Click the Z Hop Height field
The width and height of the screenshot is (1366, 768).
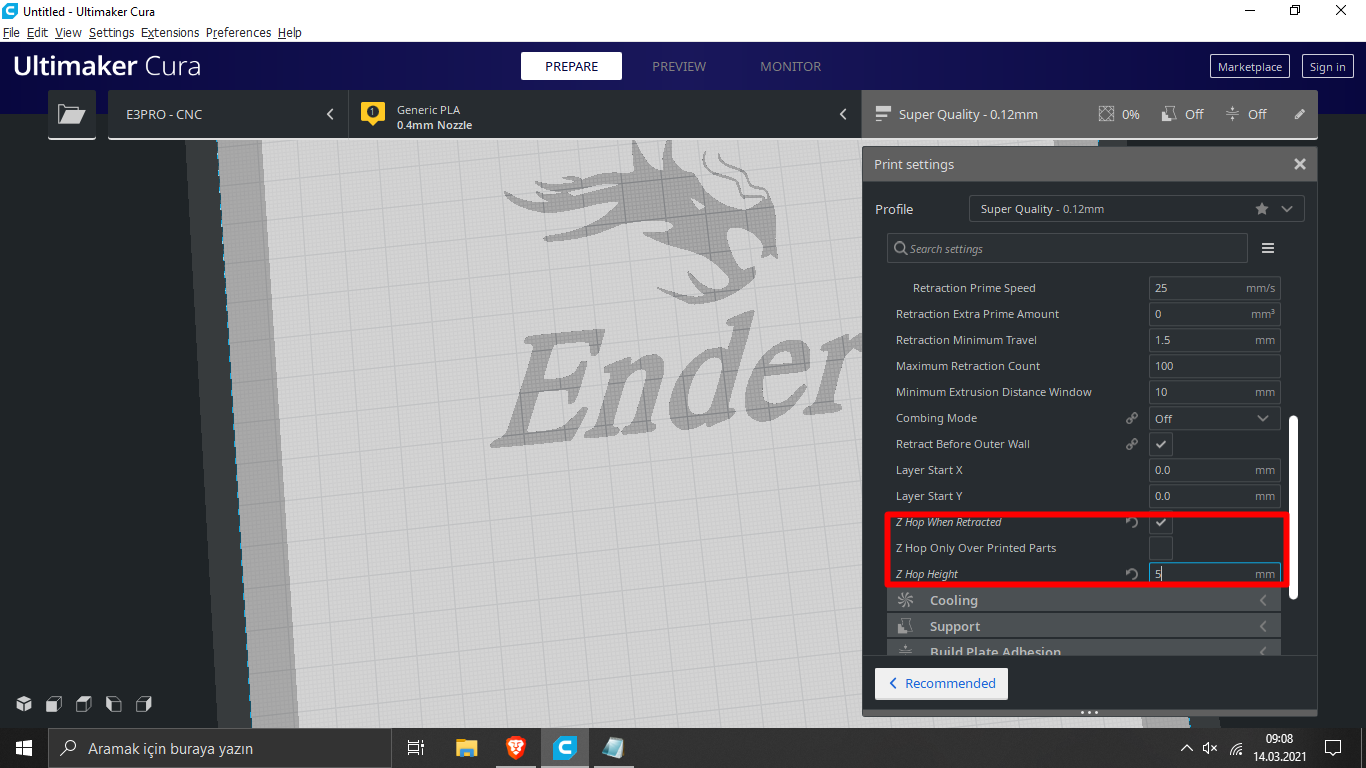[x=1215, y=574]
